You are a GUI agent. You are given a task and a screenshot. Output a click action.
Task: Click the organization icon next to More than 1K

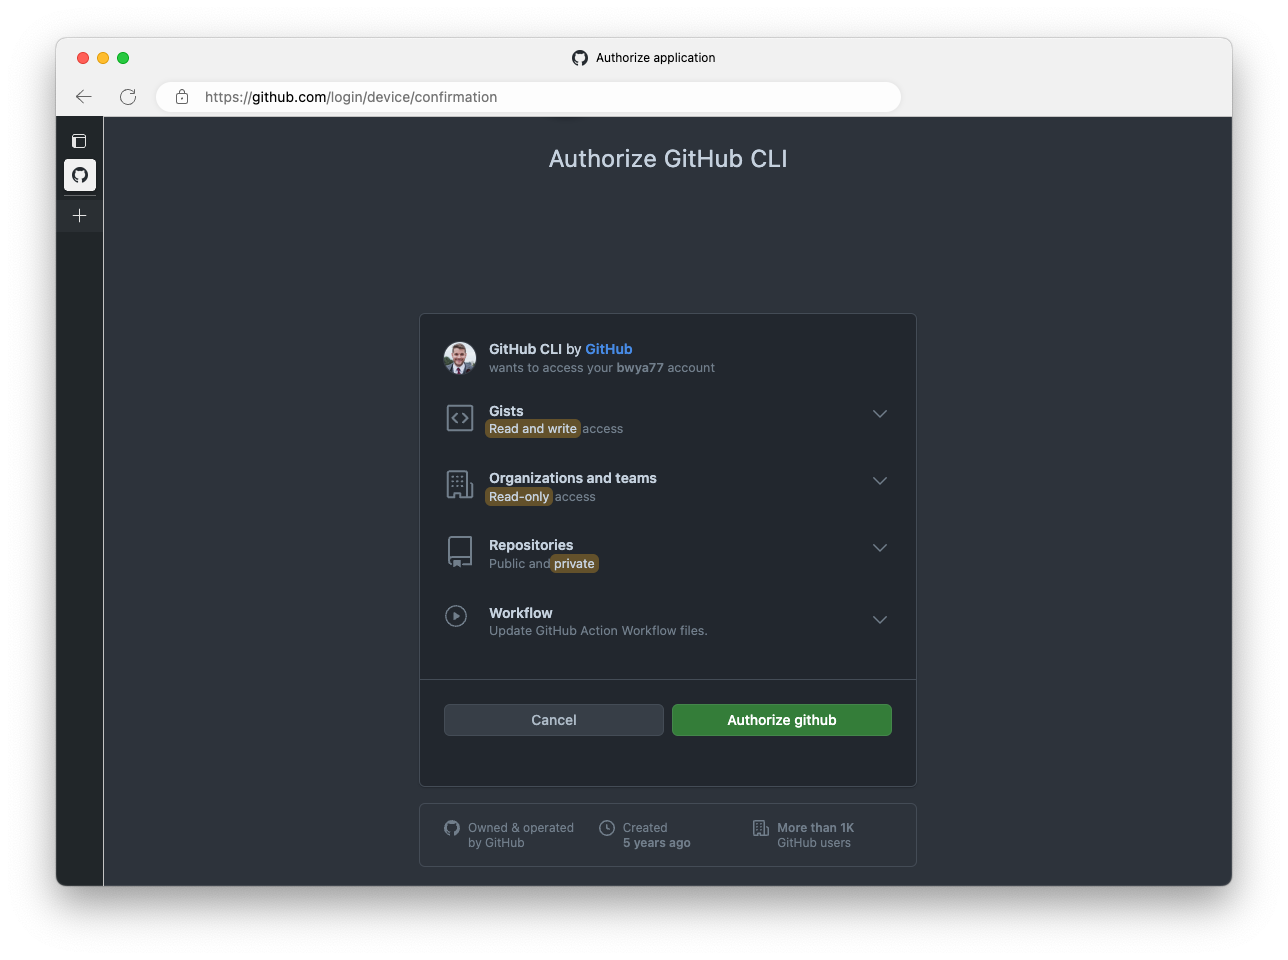point(761,828)
